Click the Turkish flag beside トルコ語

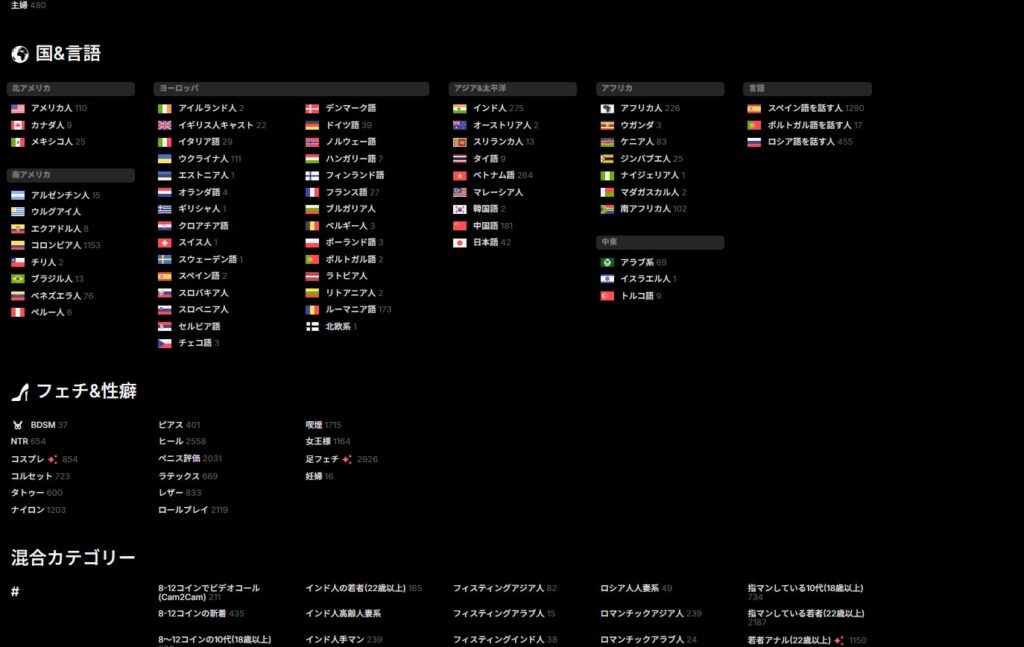coord(607,296)
